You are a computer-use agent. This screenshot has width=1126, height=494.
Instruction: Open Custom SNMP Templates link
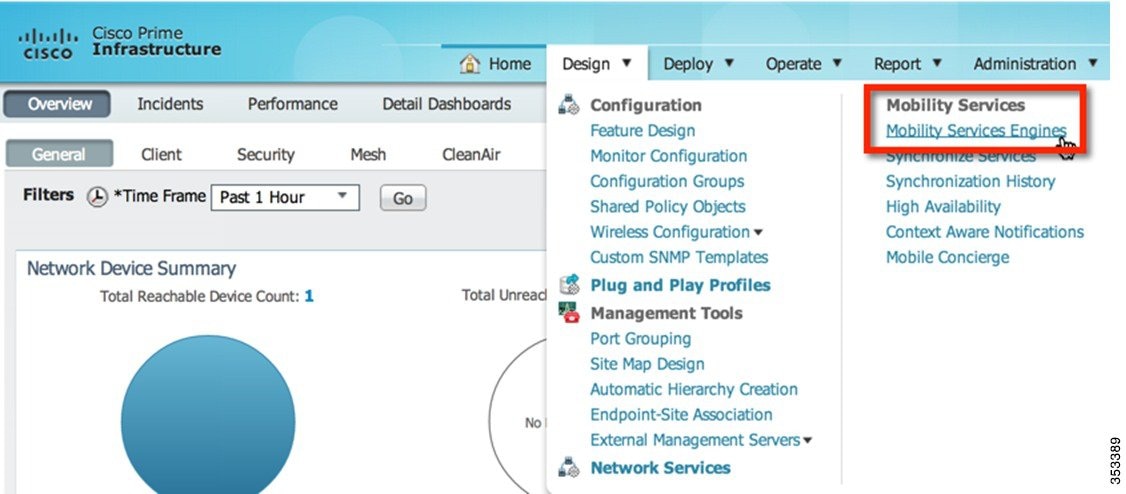click(x=679, y=257)
